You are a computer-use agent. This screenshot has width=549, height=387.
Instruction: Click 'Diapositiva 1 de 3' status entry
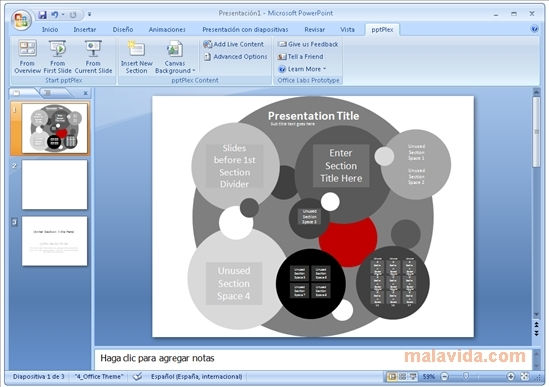(x=39, y=377)
